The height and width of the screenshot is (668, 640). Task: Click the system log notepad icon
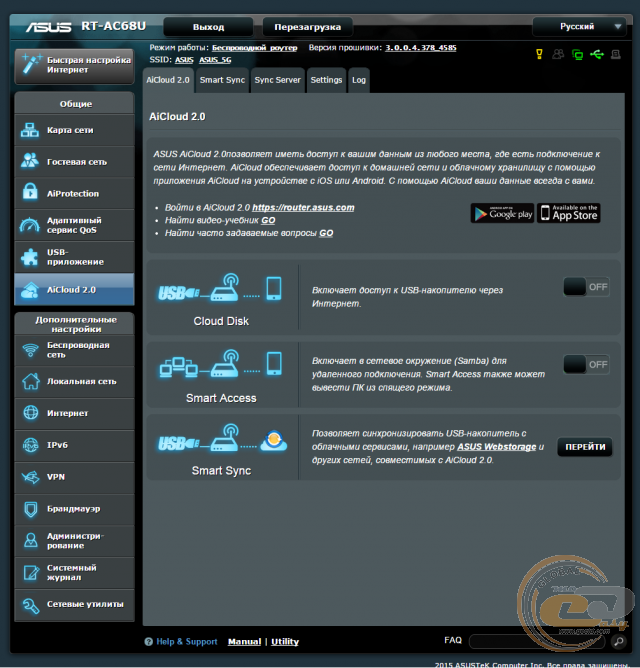click(x=31, y=573)
